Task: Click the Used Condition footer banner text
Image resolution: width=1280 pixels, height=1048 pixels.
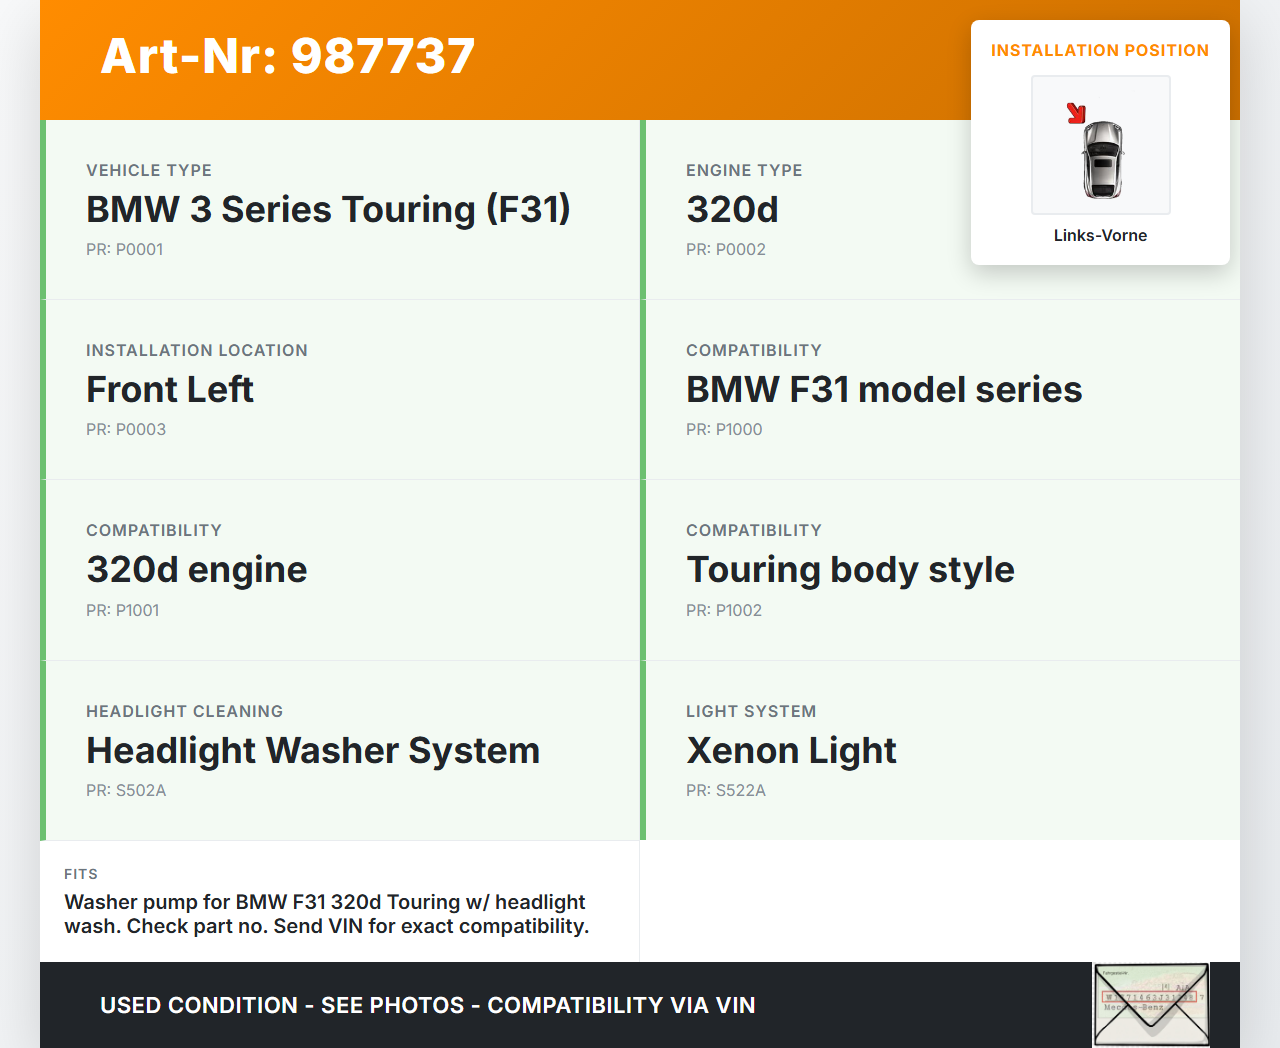Action: click(x=428, y=1005)
